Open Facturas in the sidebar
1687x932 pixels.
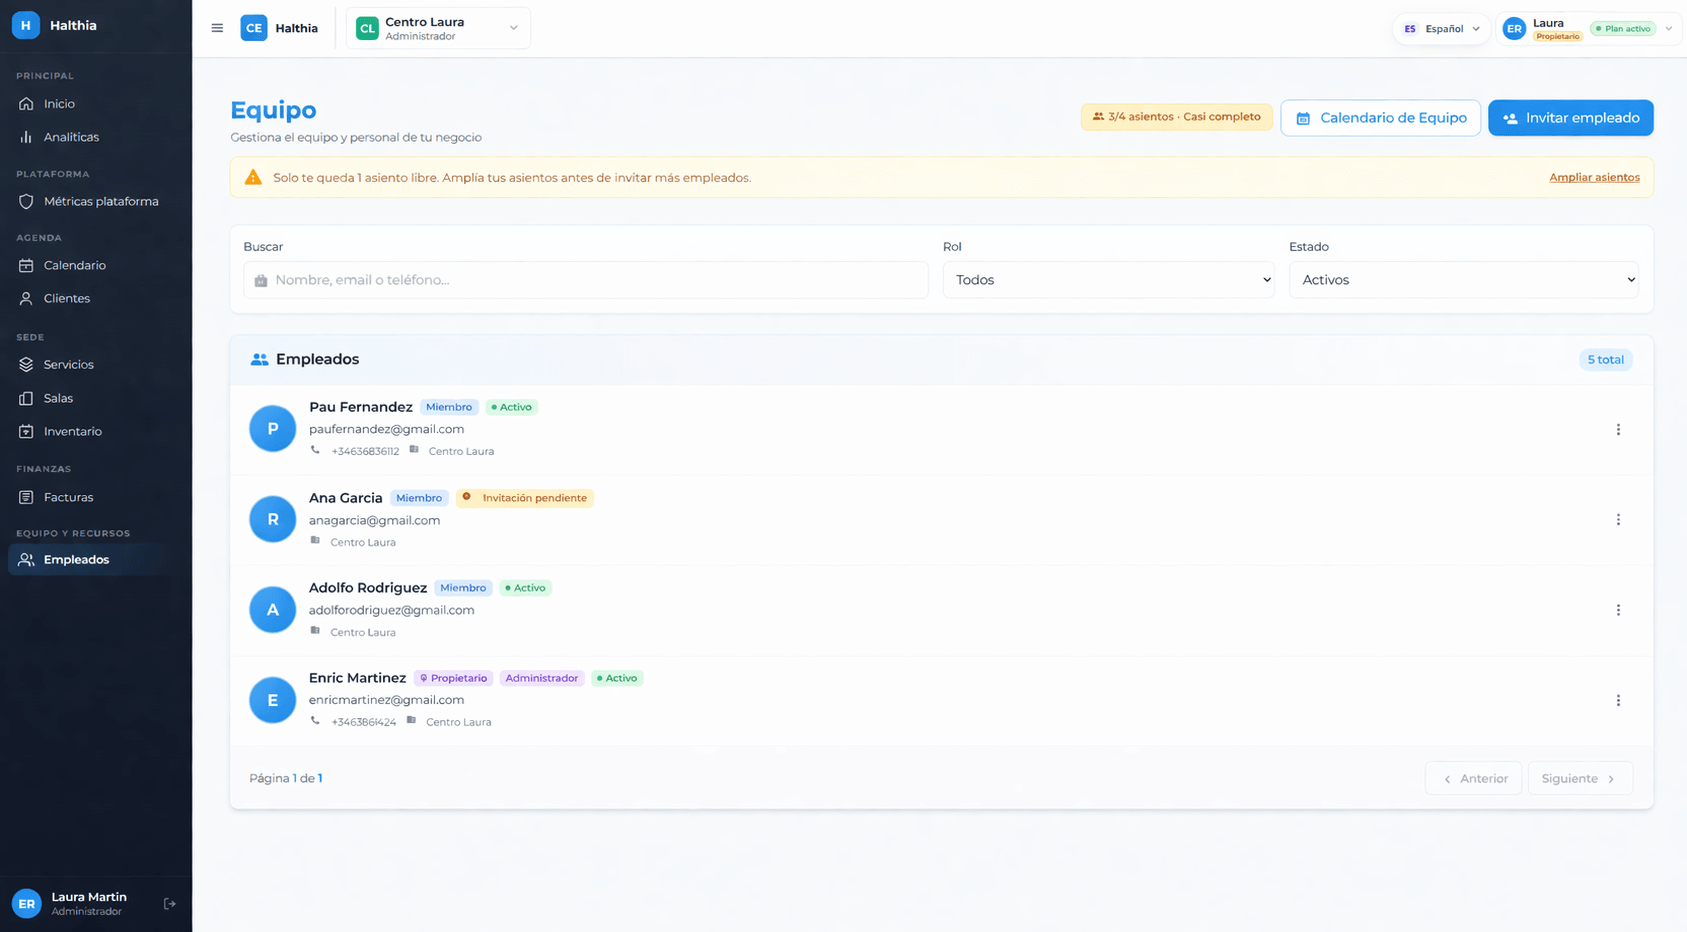coord(68,497)
